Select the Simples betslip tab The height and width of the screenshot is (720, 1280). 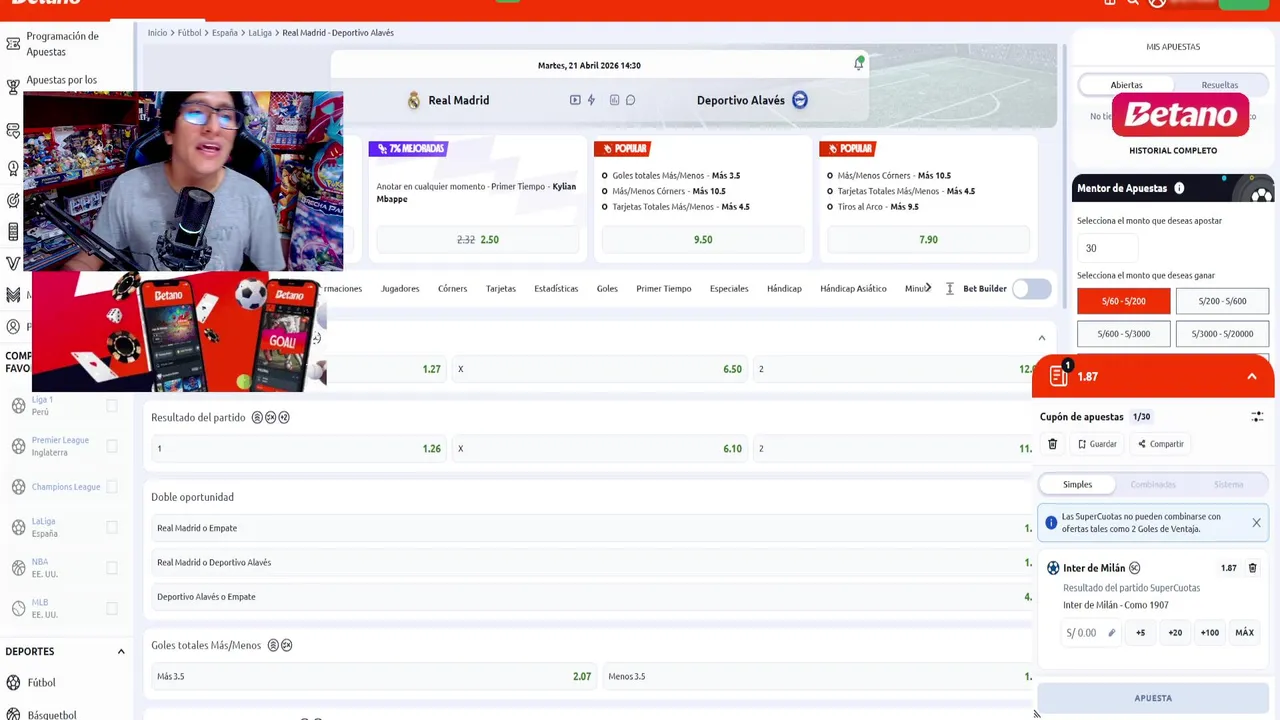click(1077, 484)
